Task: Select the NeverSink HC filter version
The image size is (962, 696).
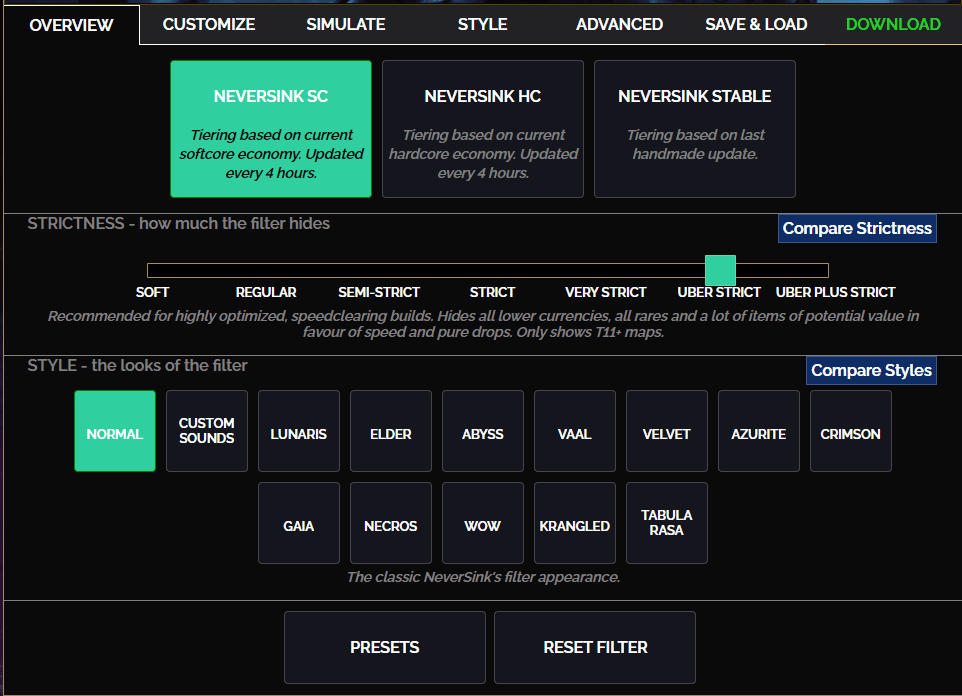Action: pyautogui.click(x=483, y=129)
